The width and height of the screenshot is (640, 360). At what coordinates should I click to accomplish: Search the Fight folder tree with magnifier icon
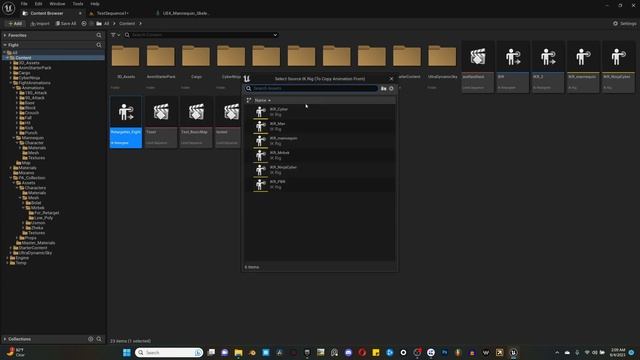(99, 45)
